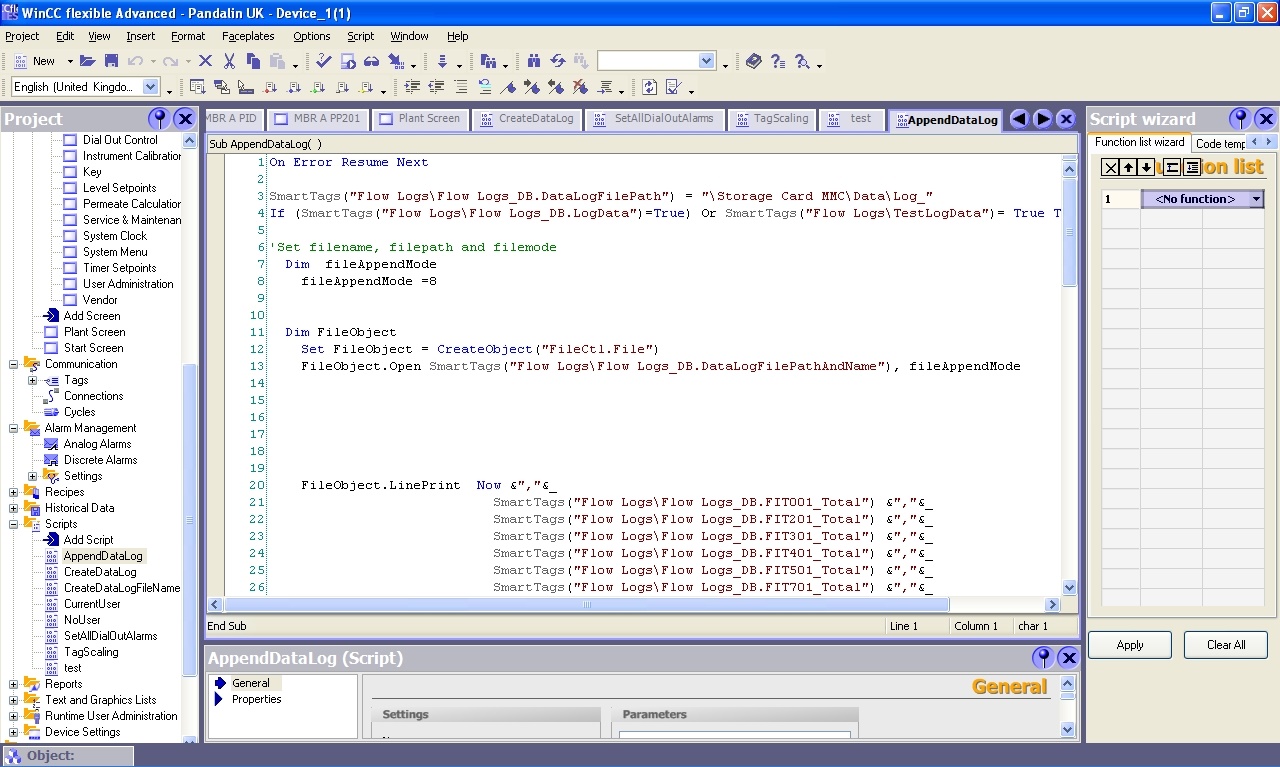Open the Faceplates menu
Image resolution: width=1280 pixels, height=767 pixels.
click(x=248, y=36)
